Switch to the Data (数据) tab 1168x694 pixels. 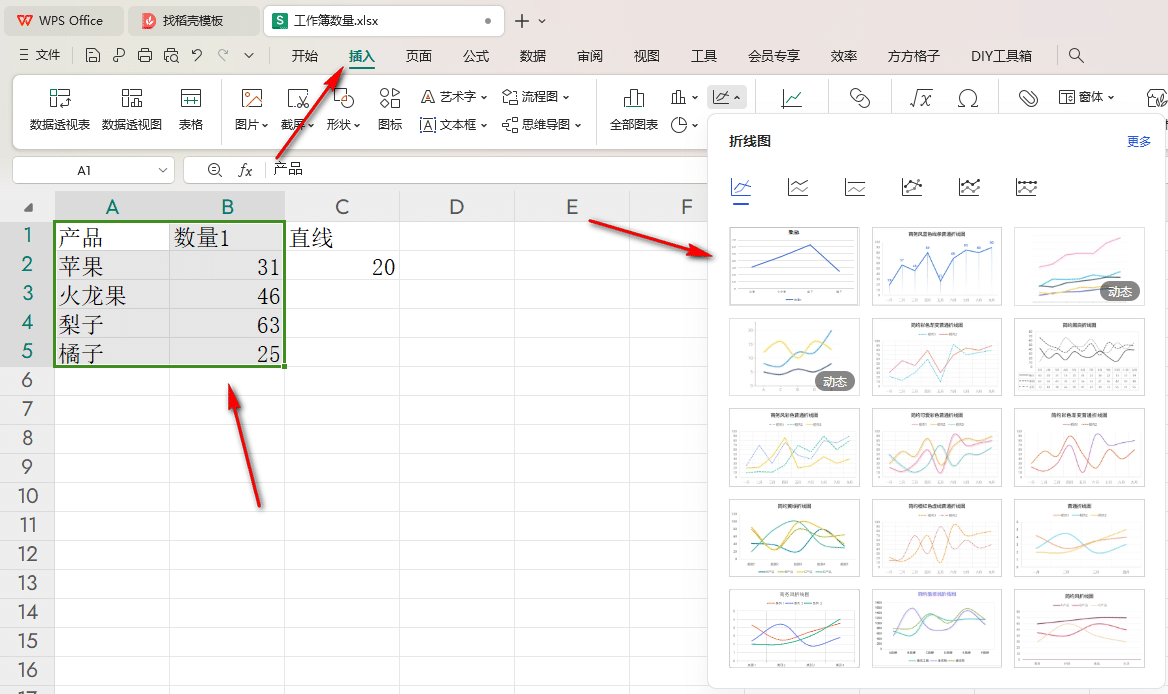pos(533,56)
